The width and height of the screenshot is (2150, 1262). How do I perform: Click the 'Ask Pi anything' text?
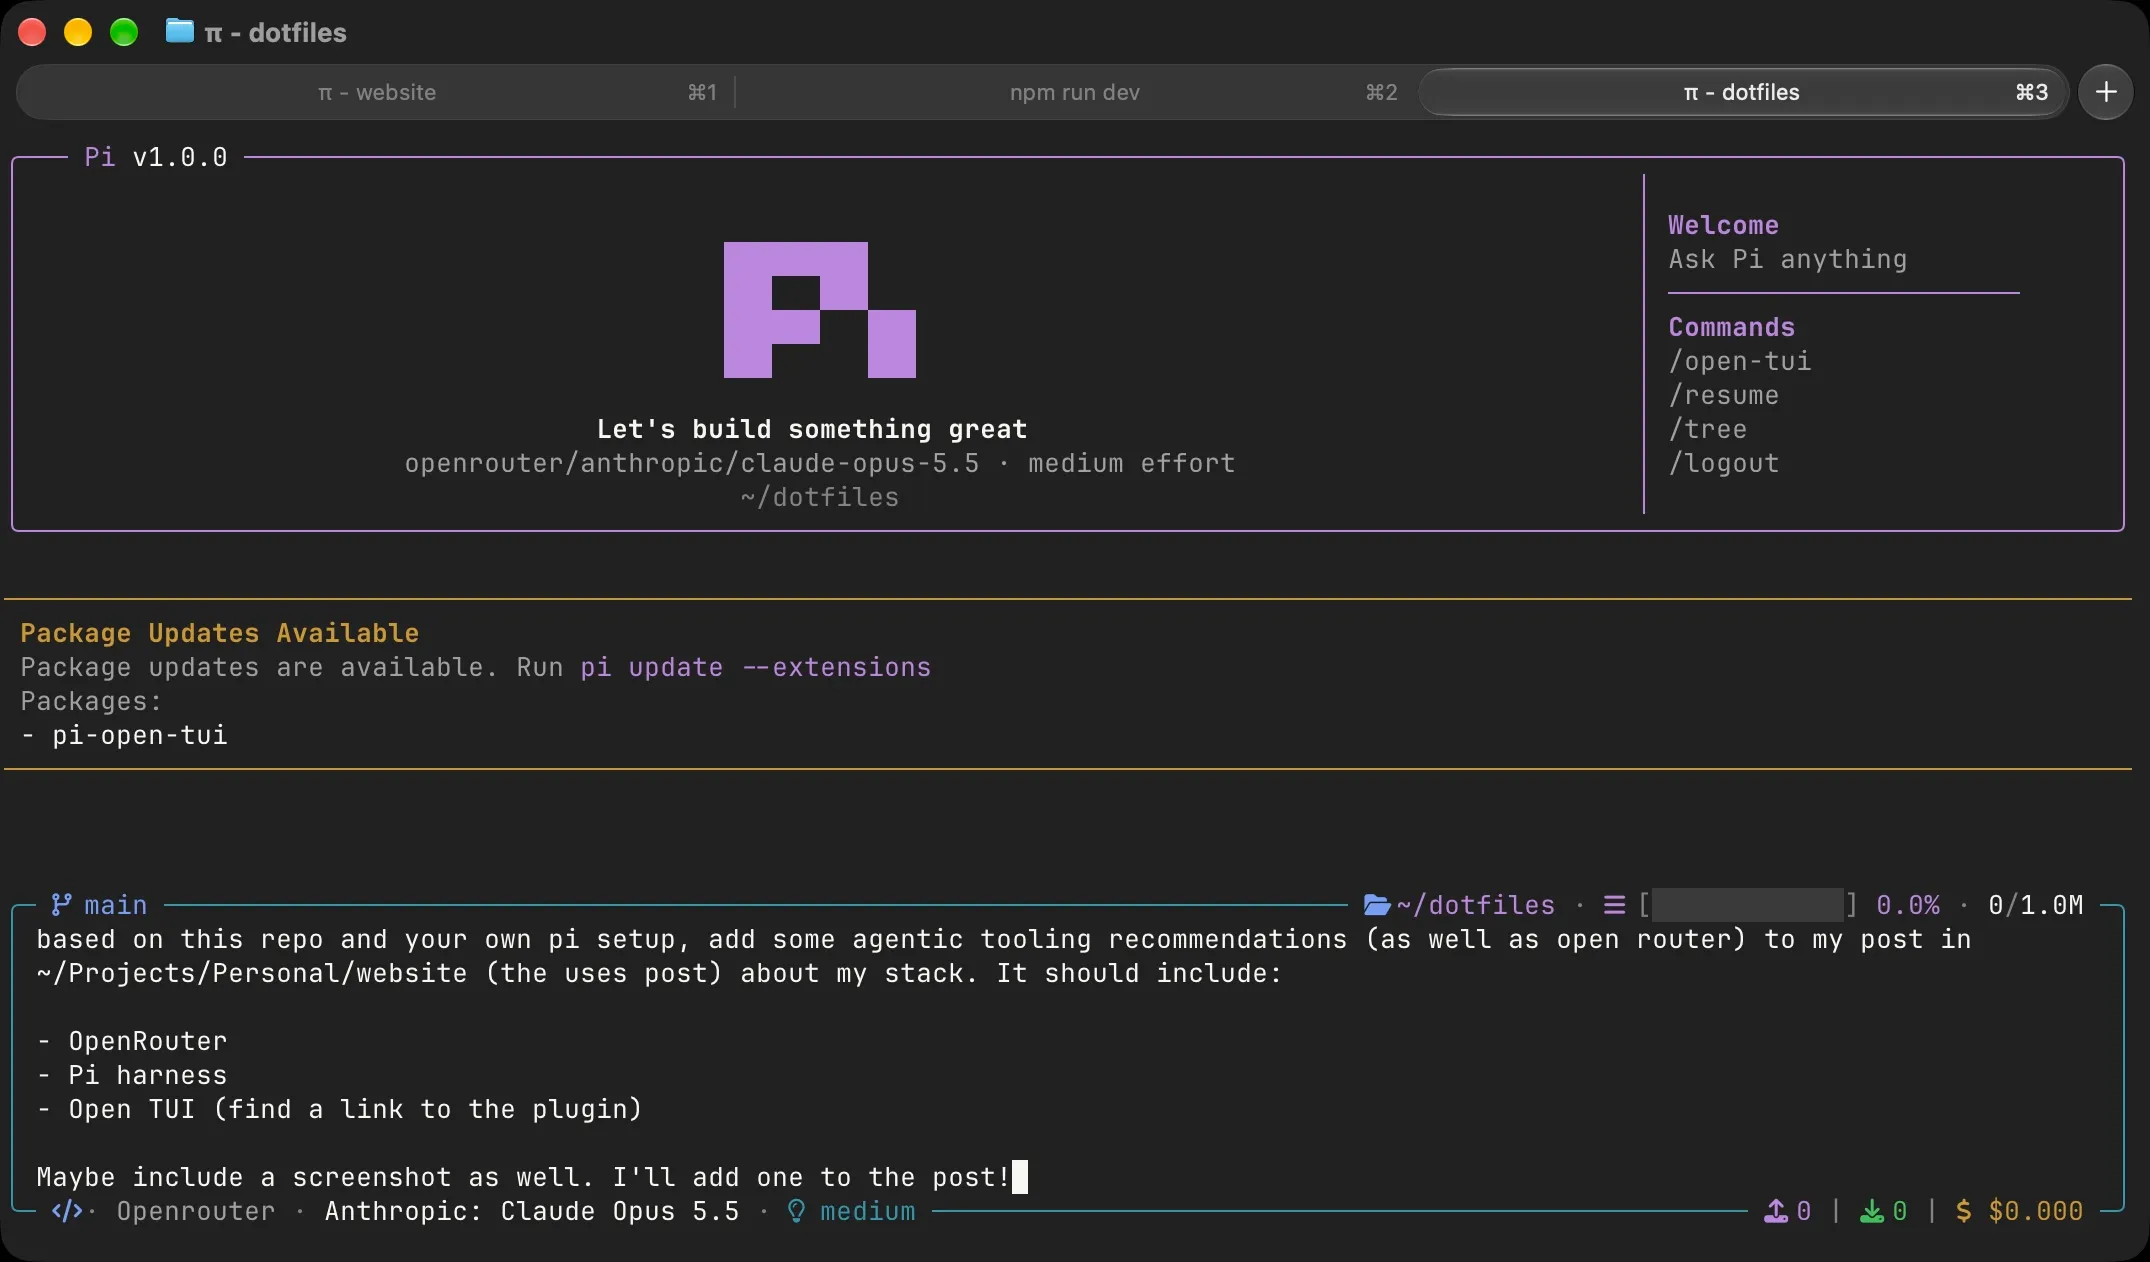tap(1788, 259)
